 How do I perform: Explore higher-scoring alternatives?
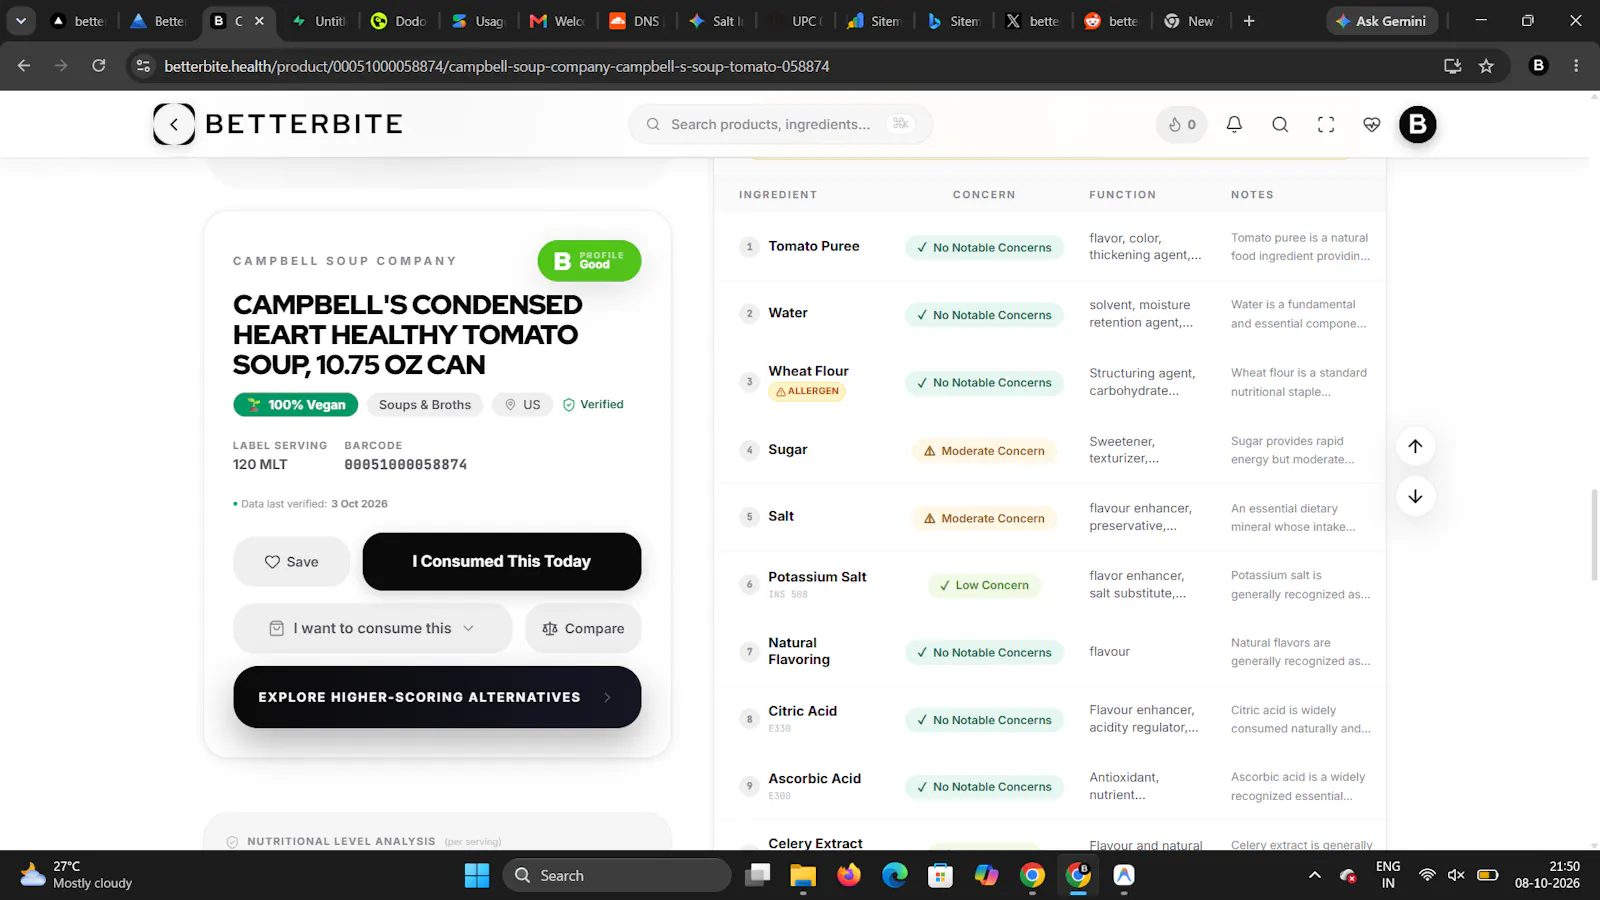click(437, 697)
